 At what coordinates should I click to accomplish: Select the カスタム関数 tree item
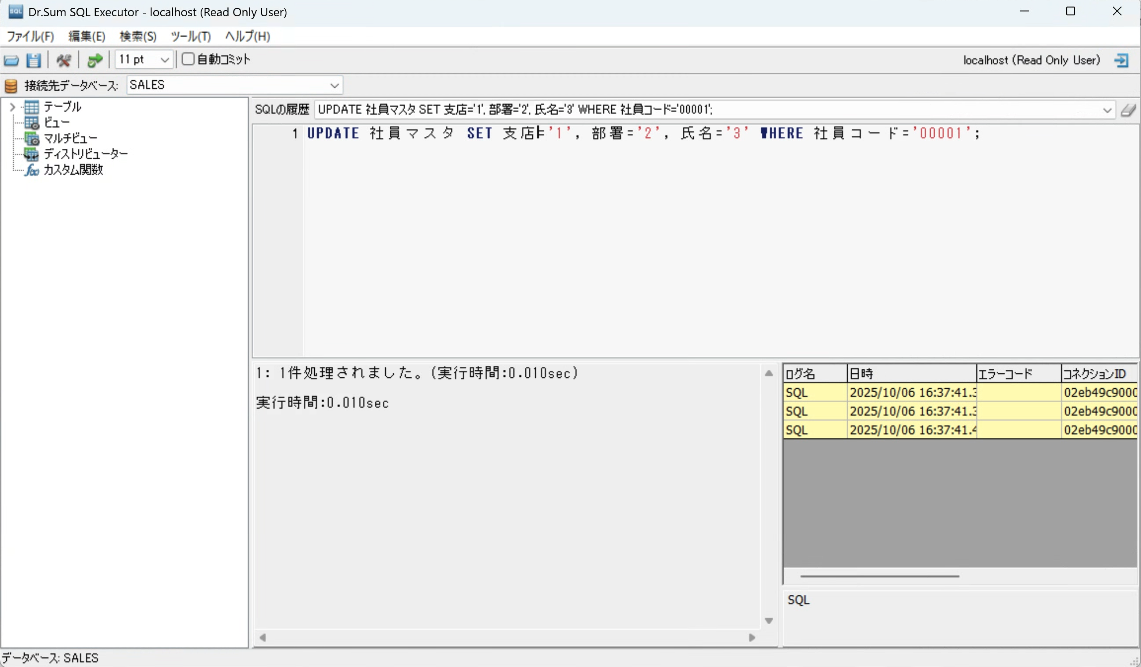[x=72, y=170]
